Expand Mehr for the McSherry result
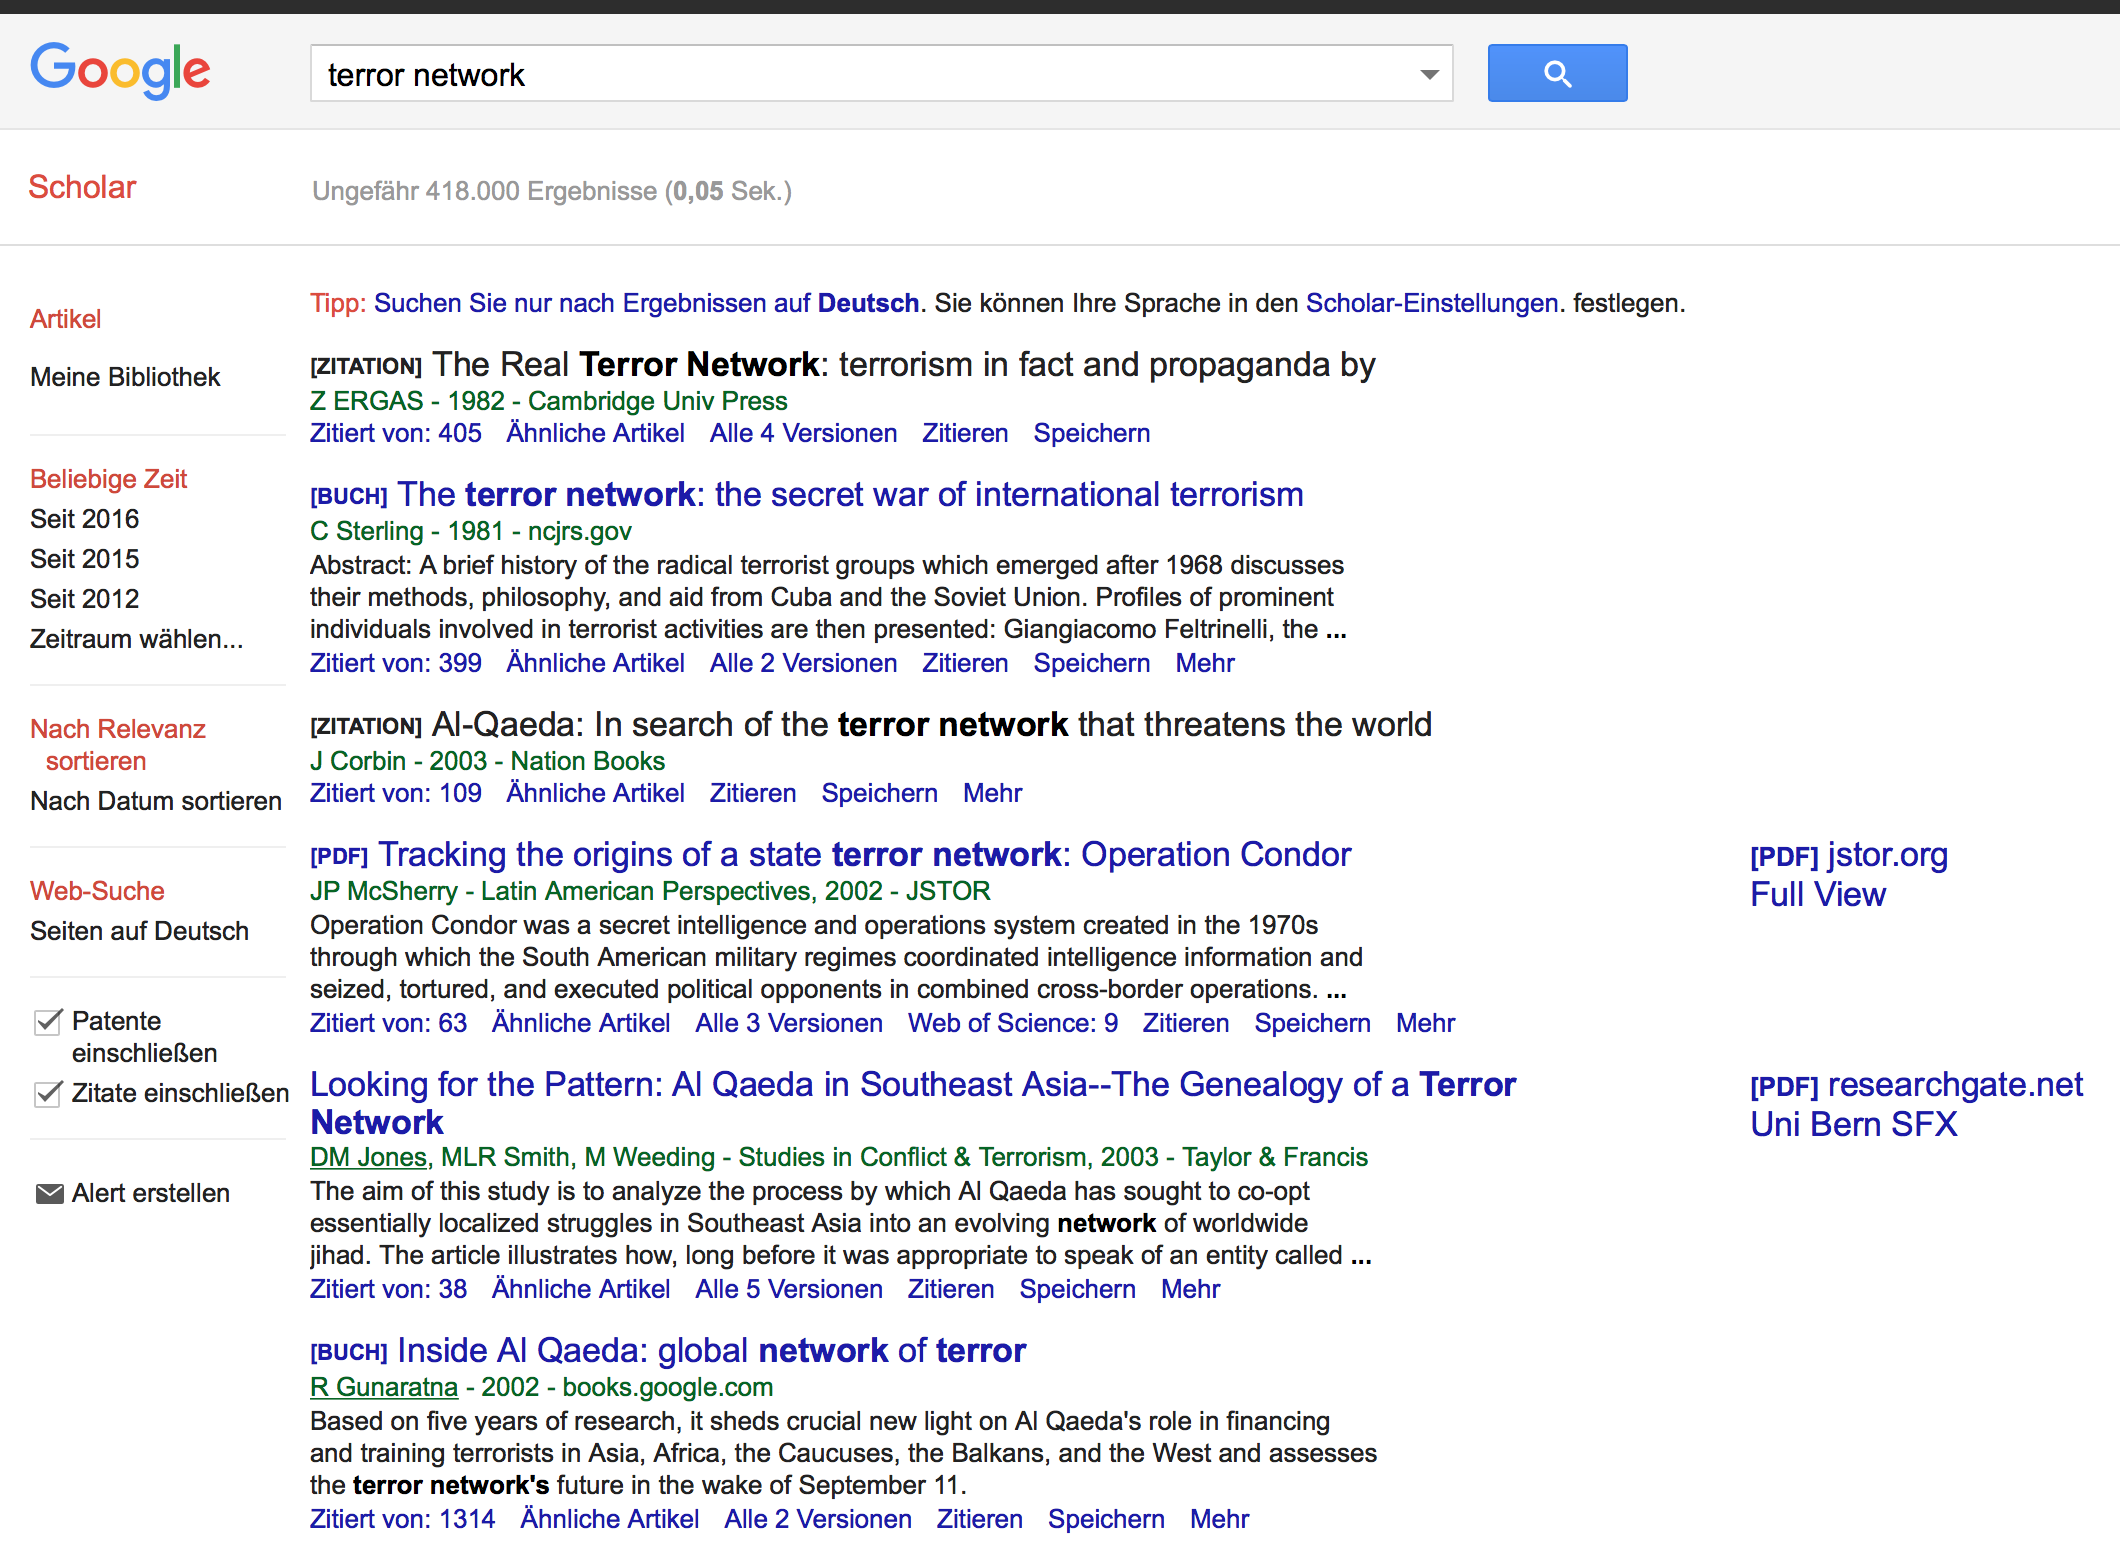This screenshot has height=1558, width=2120. (1425, 1023)
